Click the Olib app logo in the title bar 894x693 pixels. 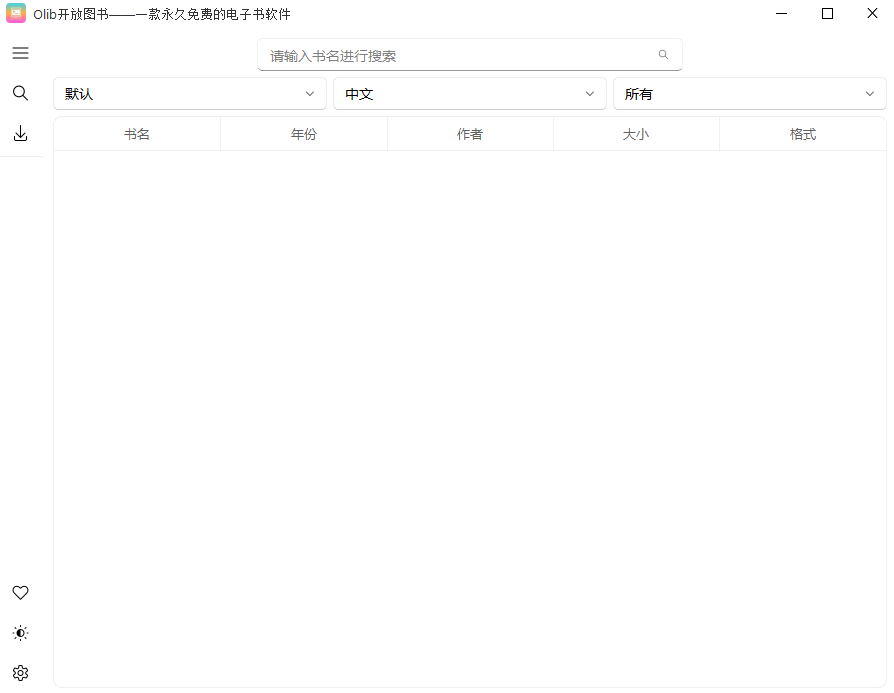pyautogui.click(x=15, y=13)
